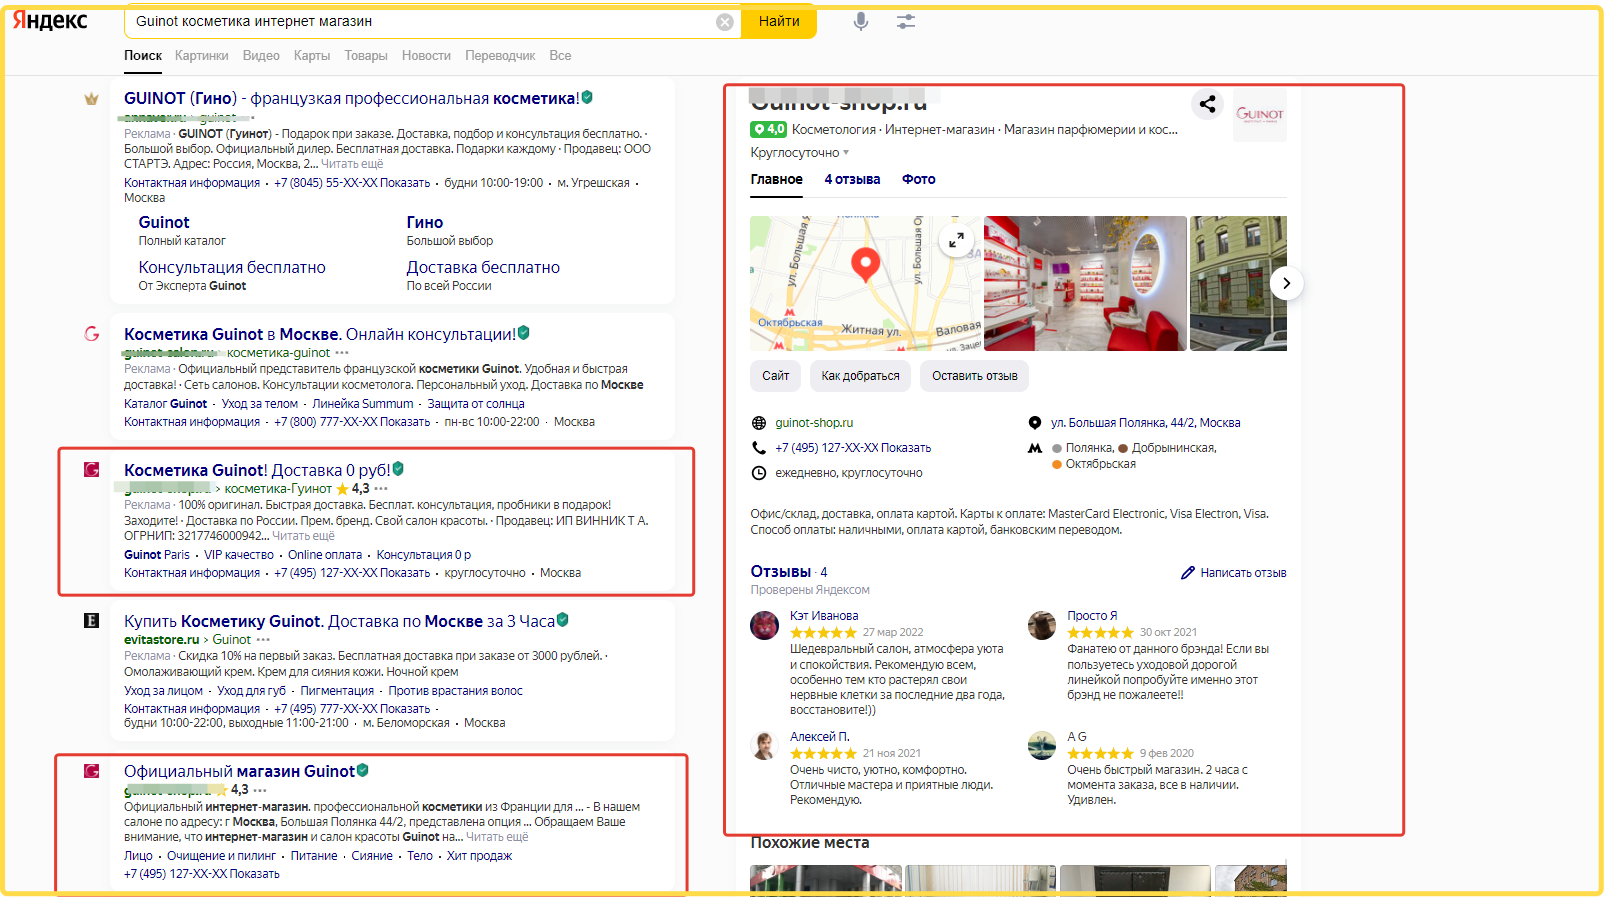Click the verified badge on Купить Косметику Guinot
The image size is (1604, 897).
click(x=563, y=620)
